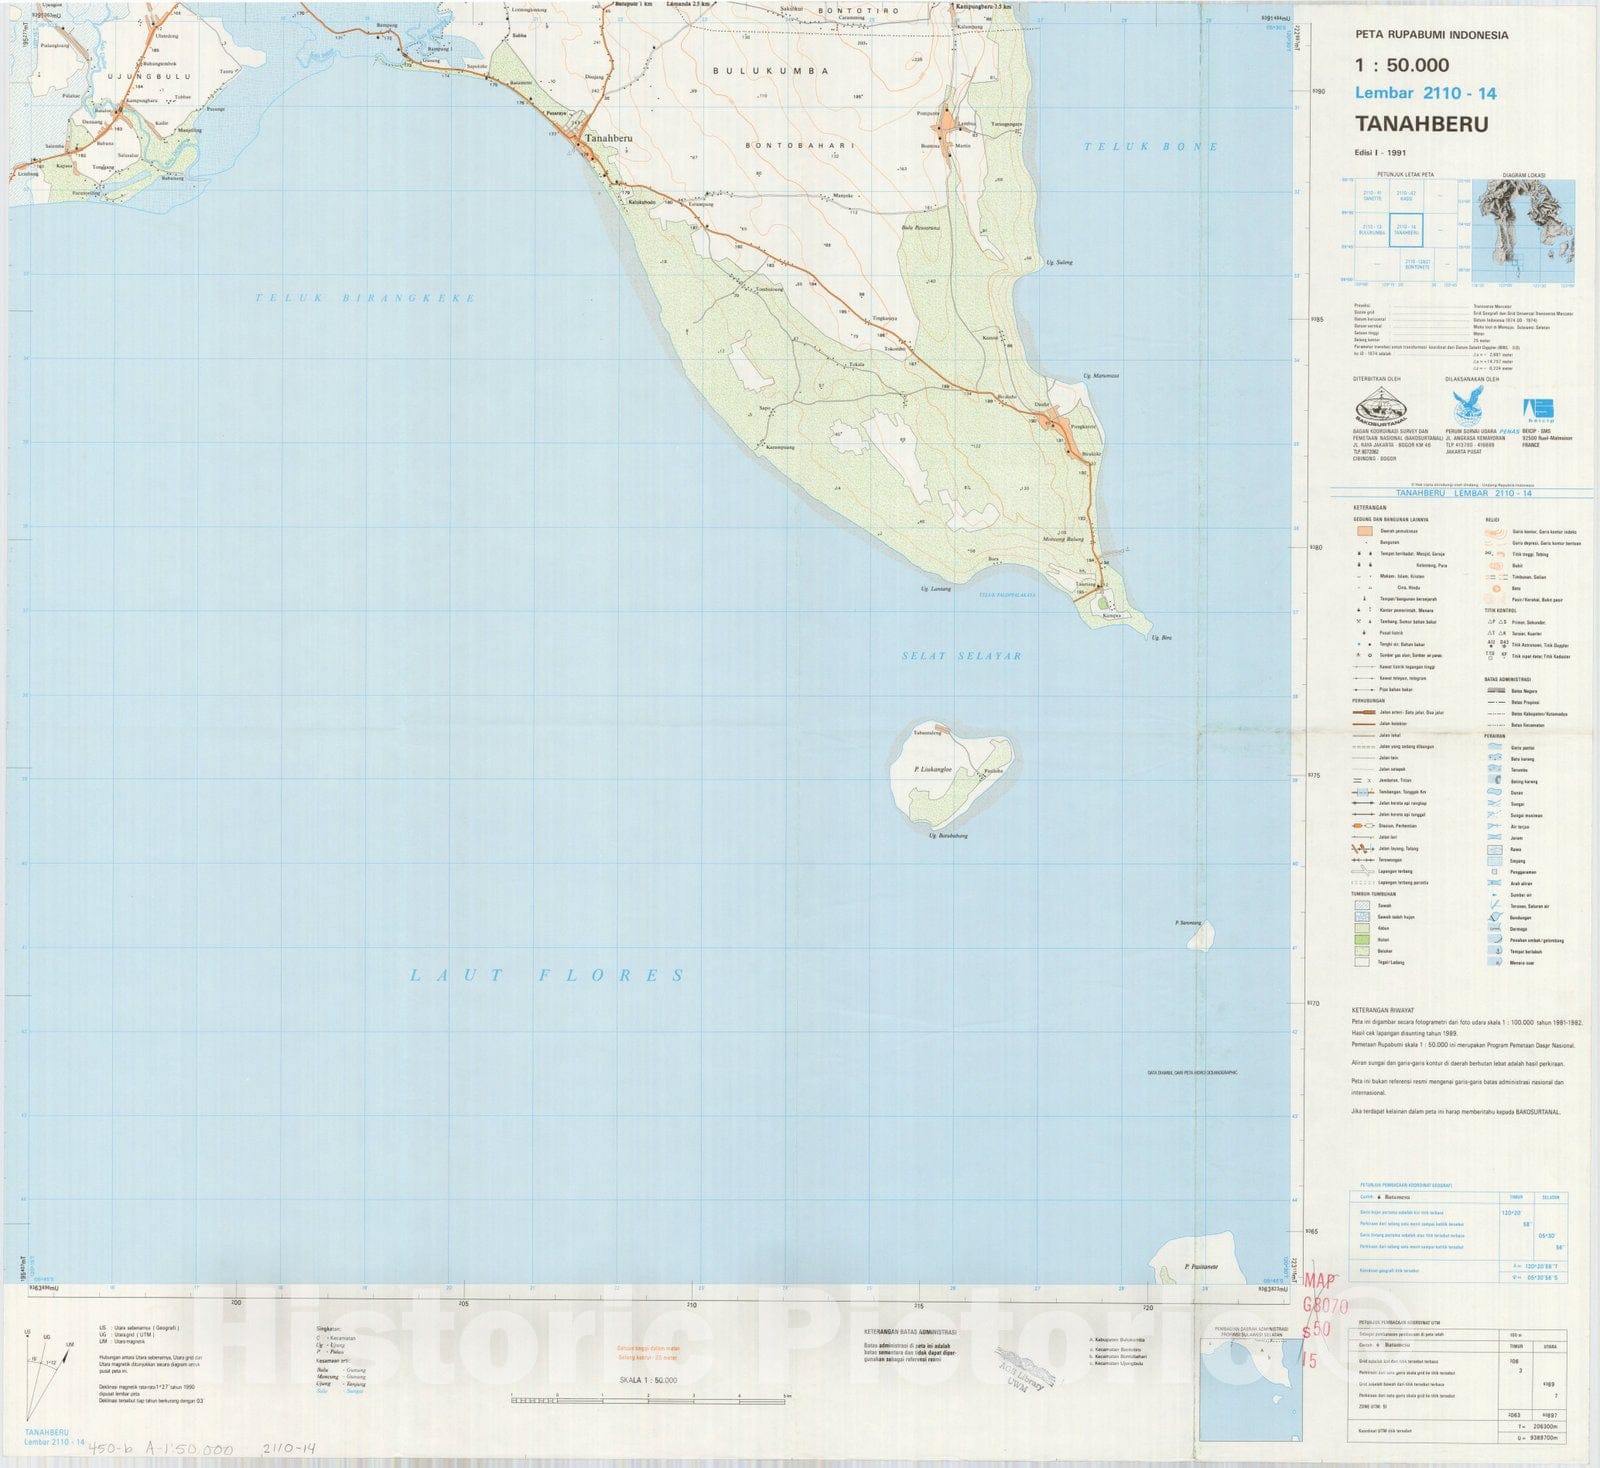This screenshot has width=1600, height=1468.
Task: Click the TELUK BONE bay label
Action: tap(1151, 146)
